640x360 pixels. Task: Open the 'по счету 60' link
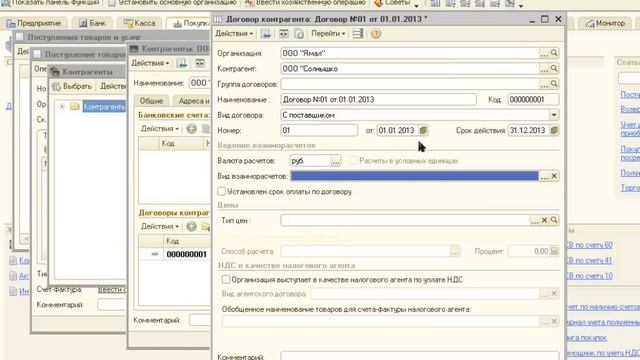click(x=589, y=245)
